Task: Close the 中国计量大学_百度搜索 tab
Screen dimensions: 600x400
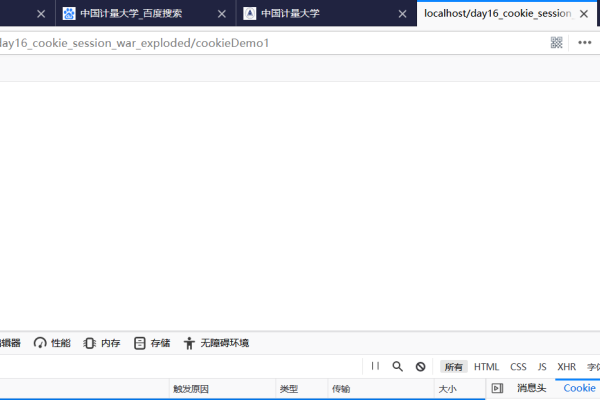Action: (222, 14)
